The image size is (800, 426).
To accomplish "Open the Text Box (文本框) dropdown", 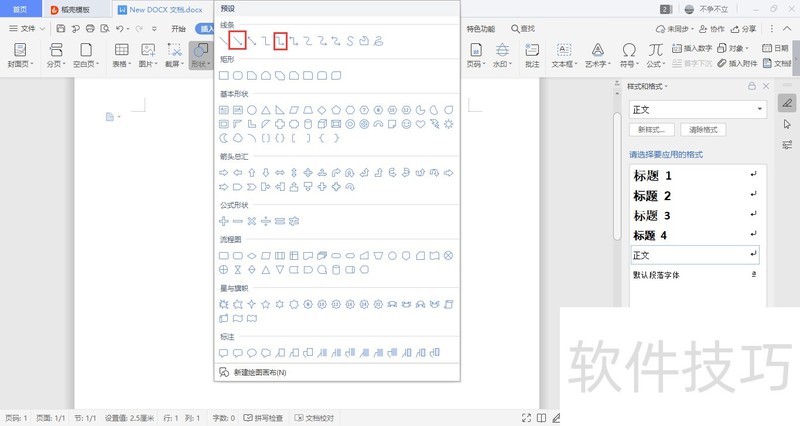I will point(564,55).
